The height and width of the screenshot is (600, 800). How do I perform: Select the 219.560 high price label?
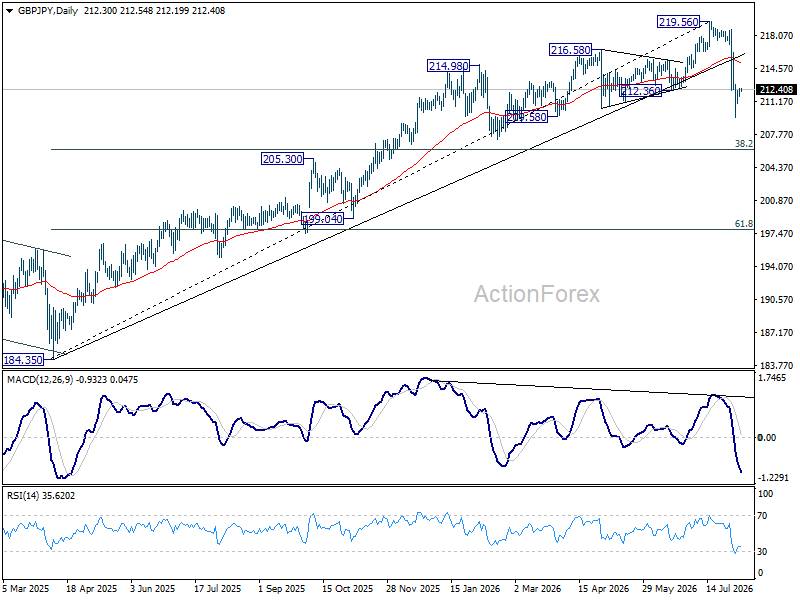click(x=678, y=22)
